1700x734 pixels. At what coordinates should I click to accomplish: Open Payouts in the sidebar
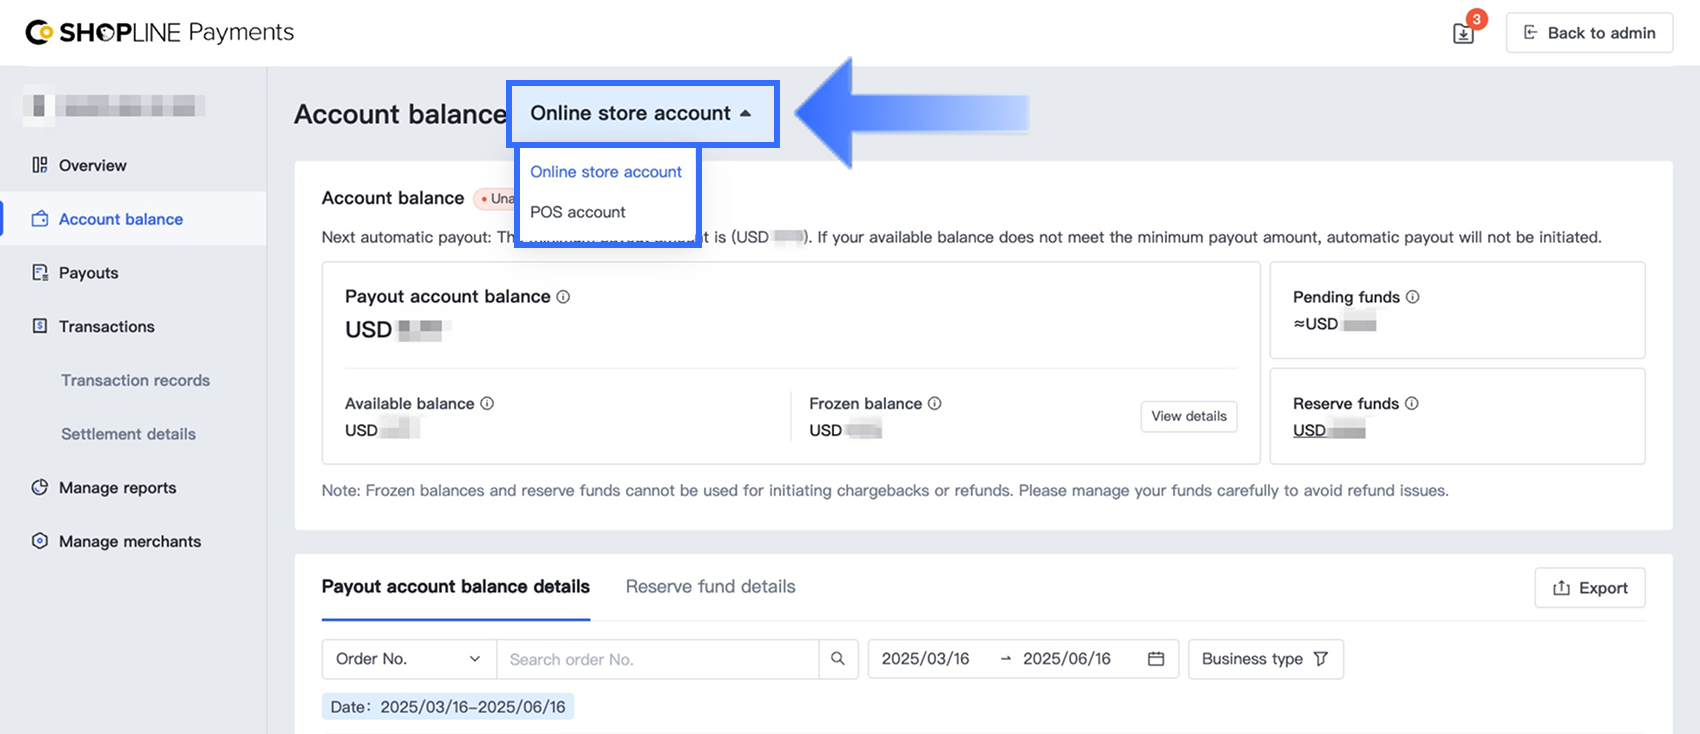[x=88, y=273]
